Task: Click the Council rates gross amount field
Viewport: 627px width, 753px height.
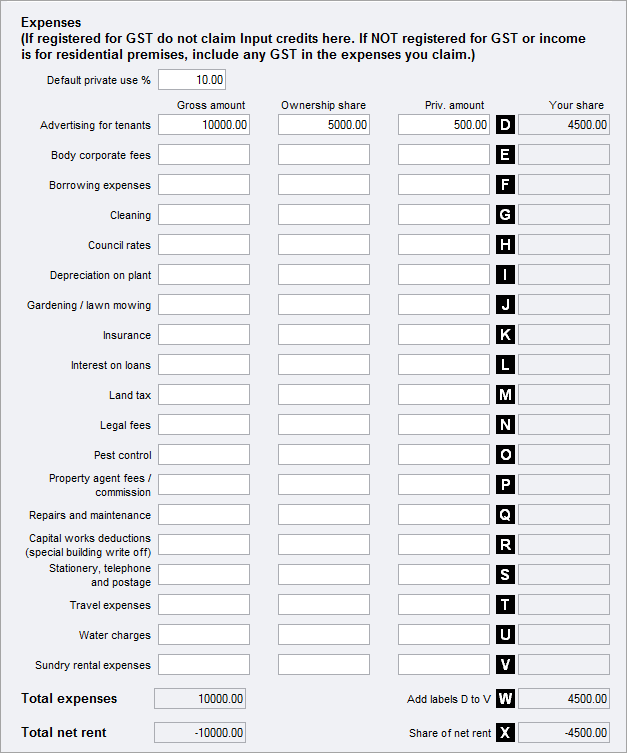Action: [204, 245]
